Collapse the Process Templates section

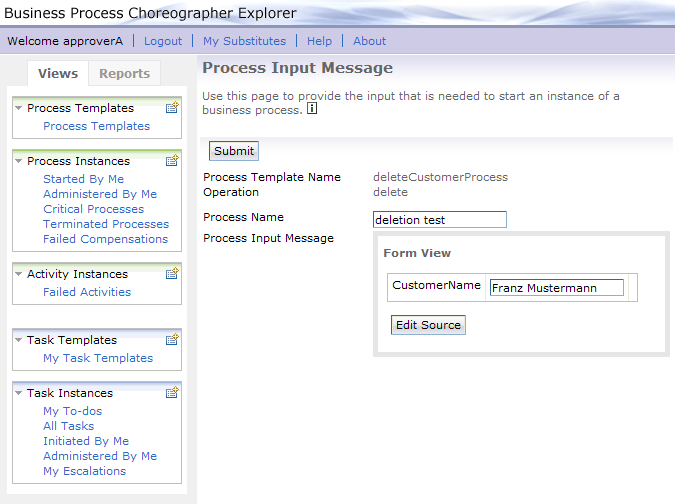pyautogui.click(x=19, y=108)
